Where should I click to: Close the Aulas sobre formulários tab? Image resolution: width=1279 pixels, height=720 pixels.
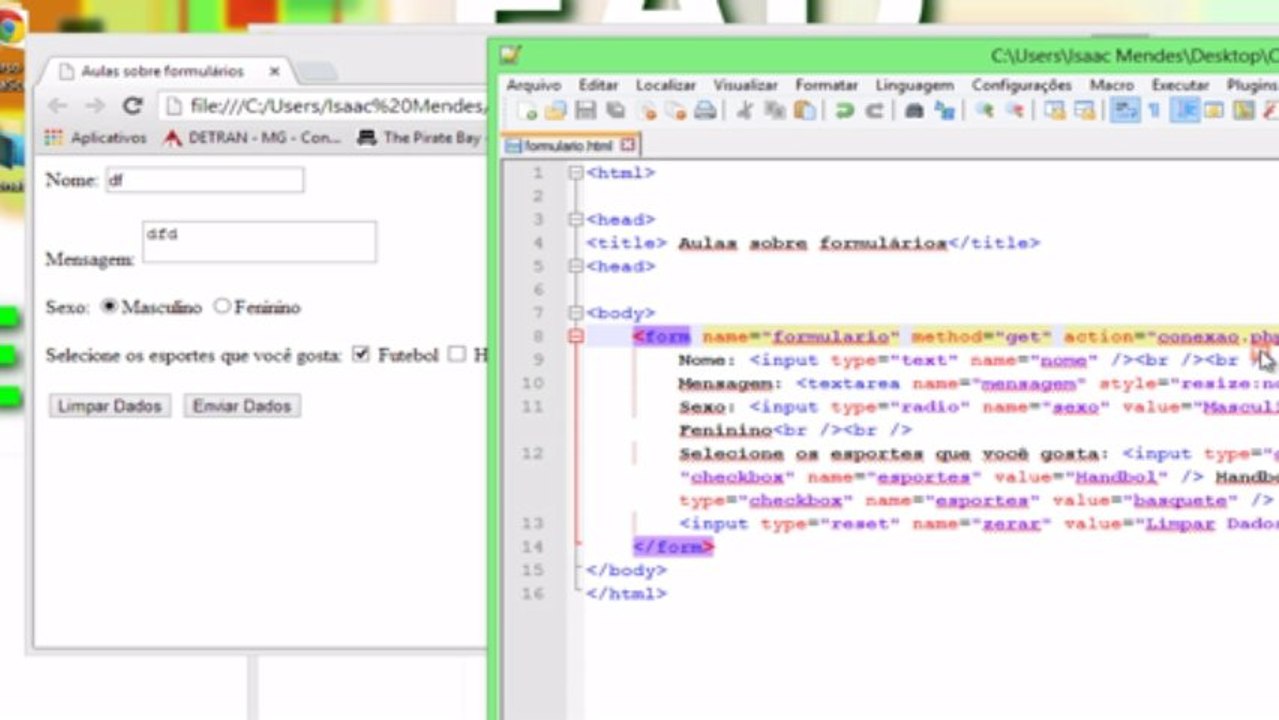click(x=274, y=72)
